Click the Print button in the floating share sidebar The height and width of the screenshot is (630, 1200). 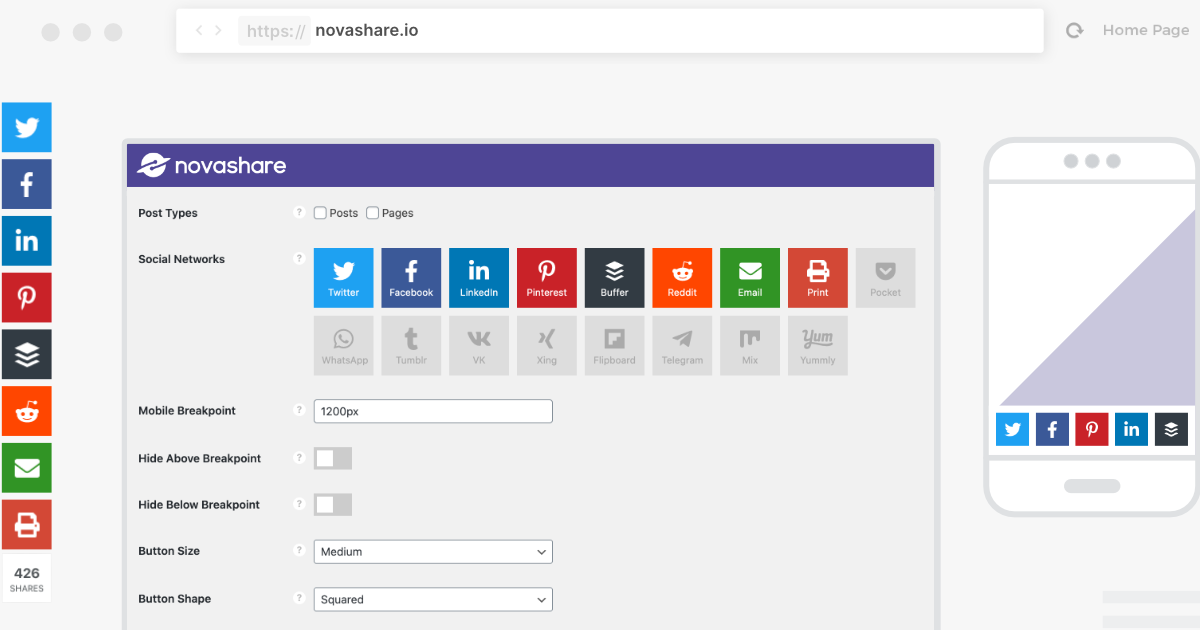pyautogui.click(x=27, y=524)
